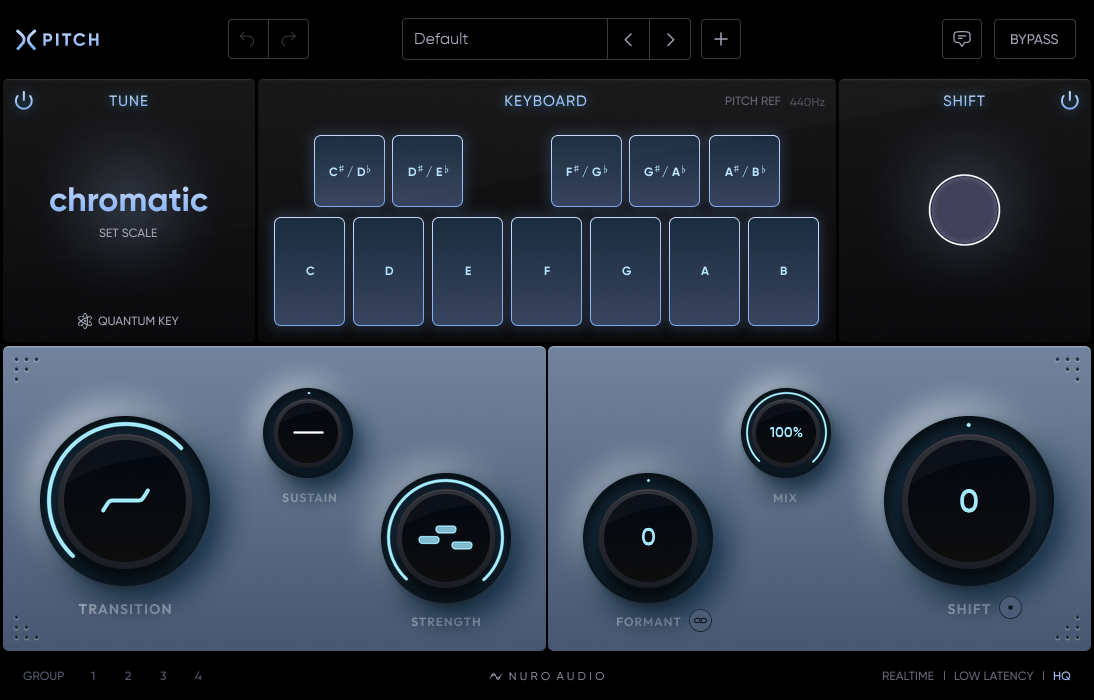The height and width of the screenshot is (700, 1094).
Task: Switch to Low Latency mode
Action: [x=993, y=676]
